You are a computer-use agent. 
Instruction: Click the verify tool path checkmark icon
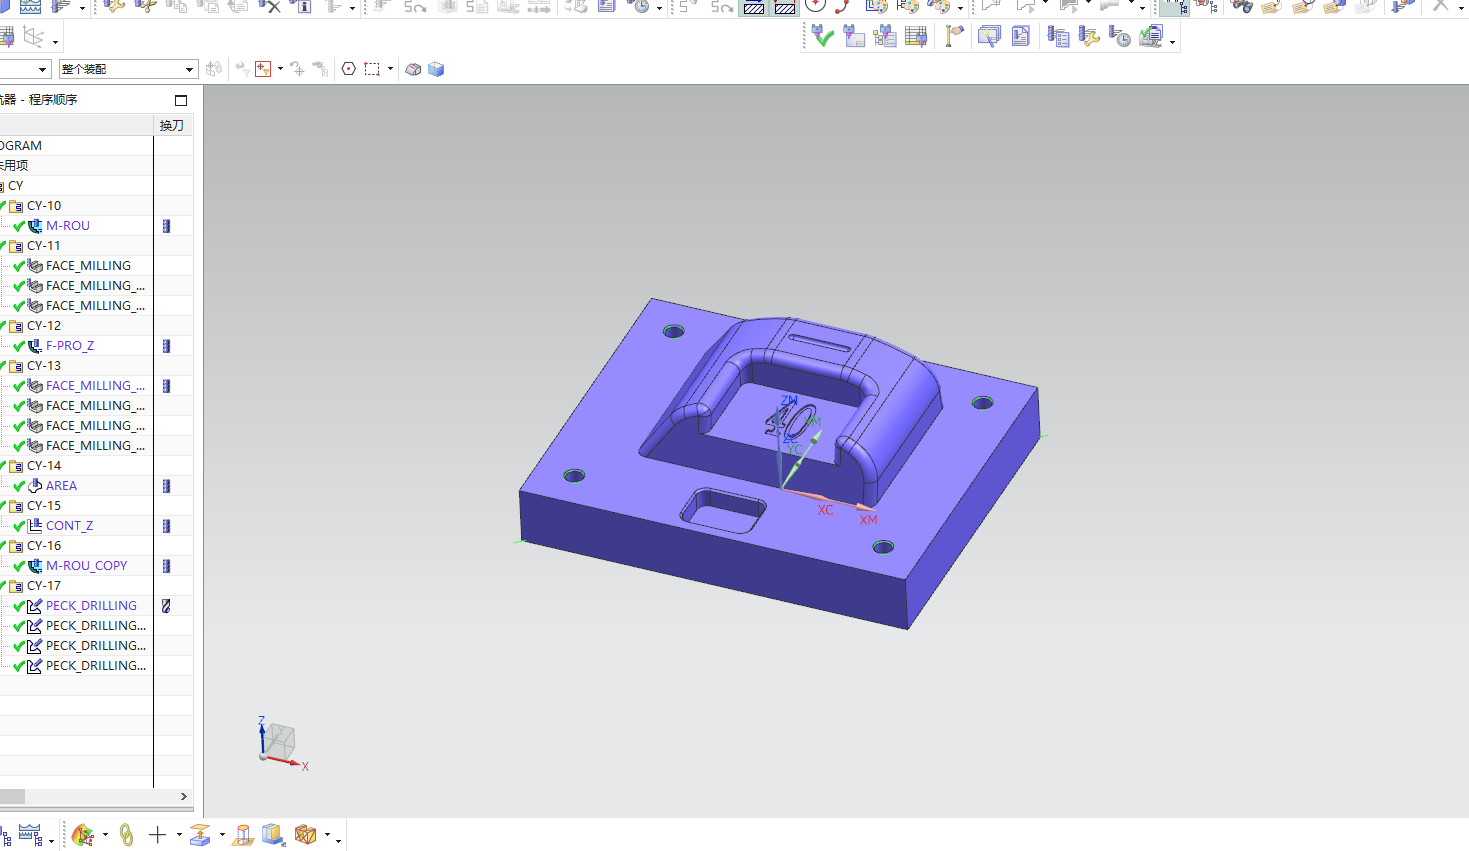tap(823, 37)
